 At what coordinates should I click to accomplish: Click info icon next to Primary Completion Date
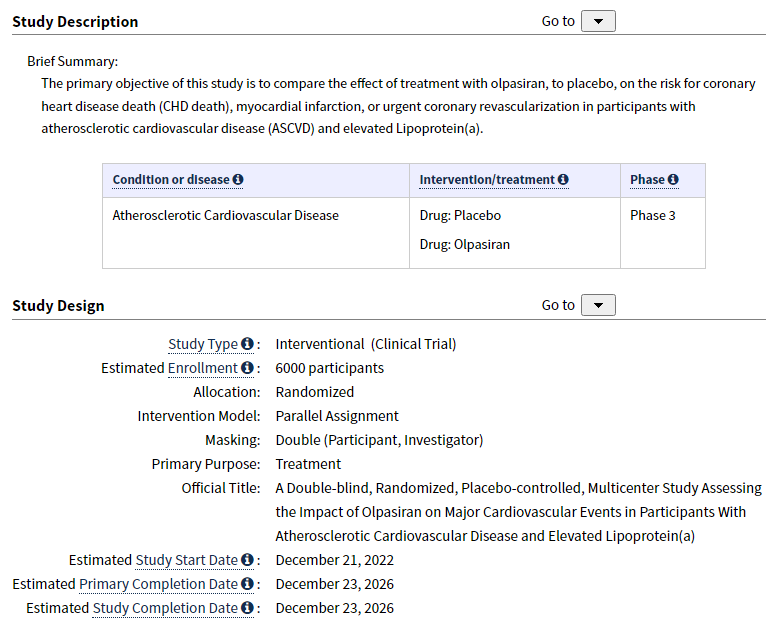248,584
